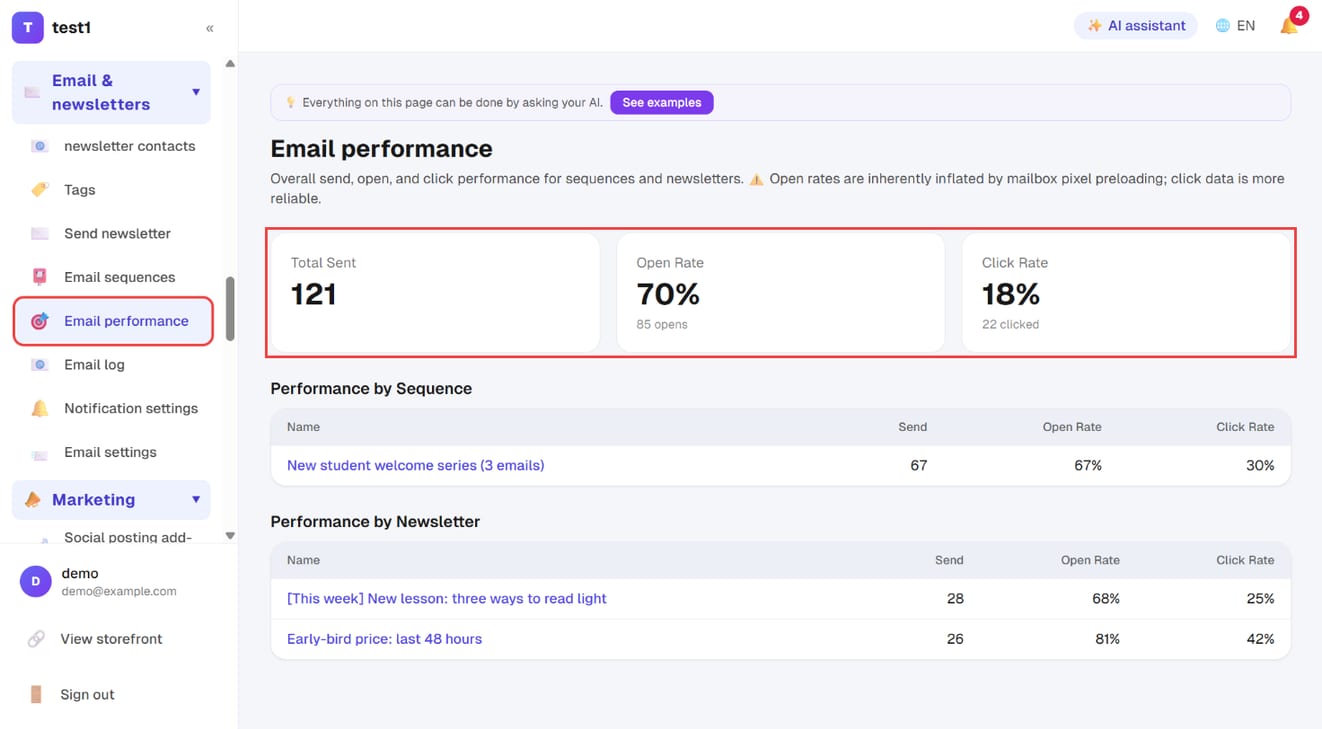
Task: Click the Total Sent 121 card
Action: click(435, 293)
